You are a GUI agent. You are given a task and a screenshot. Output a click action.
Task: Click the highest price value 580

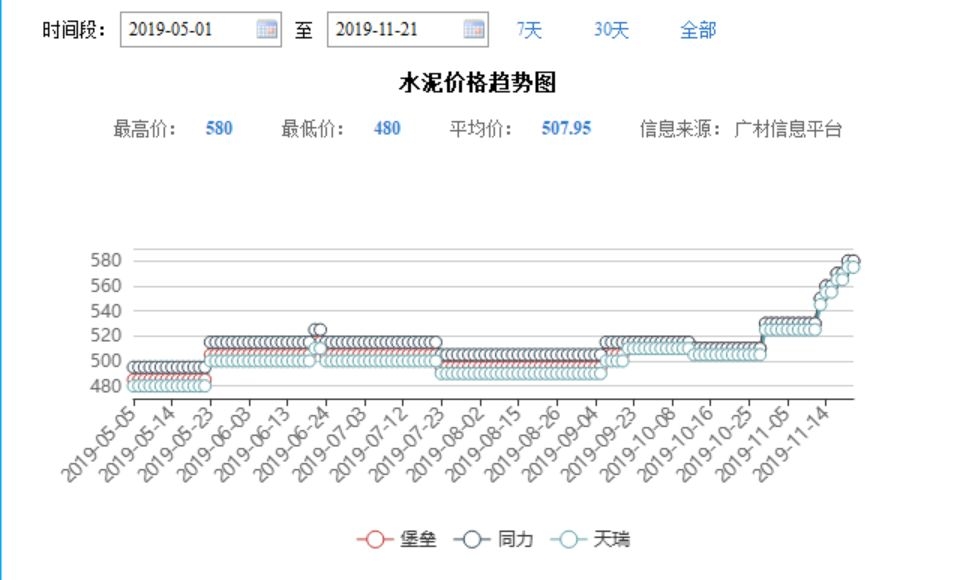(x=219, y=129)
